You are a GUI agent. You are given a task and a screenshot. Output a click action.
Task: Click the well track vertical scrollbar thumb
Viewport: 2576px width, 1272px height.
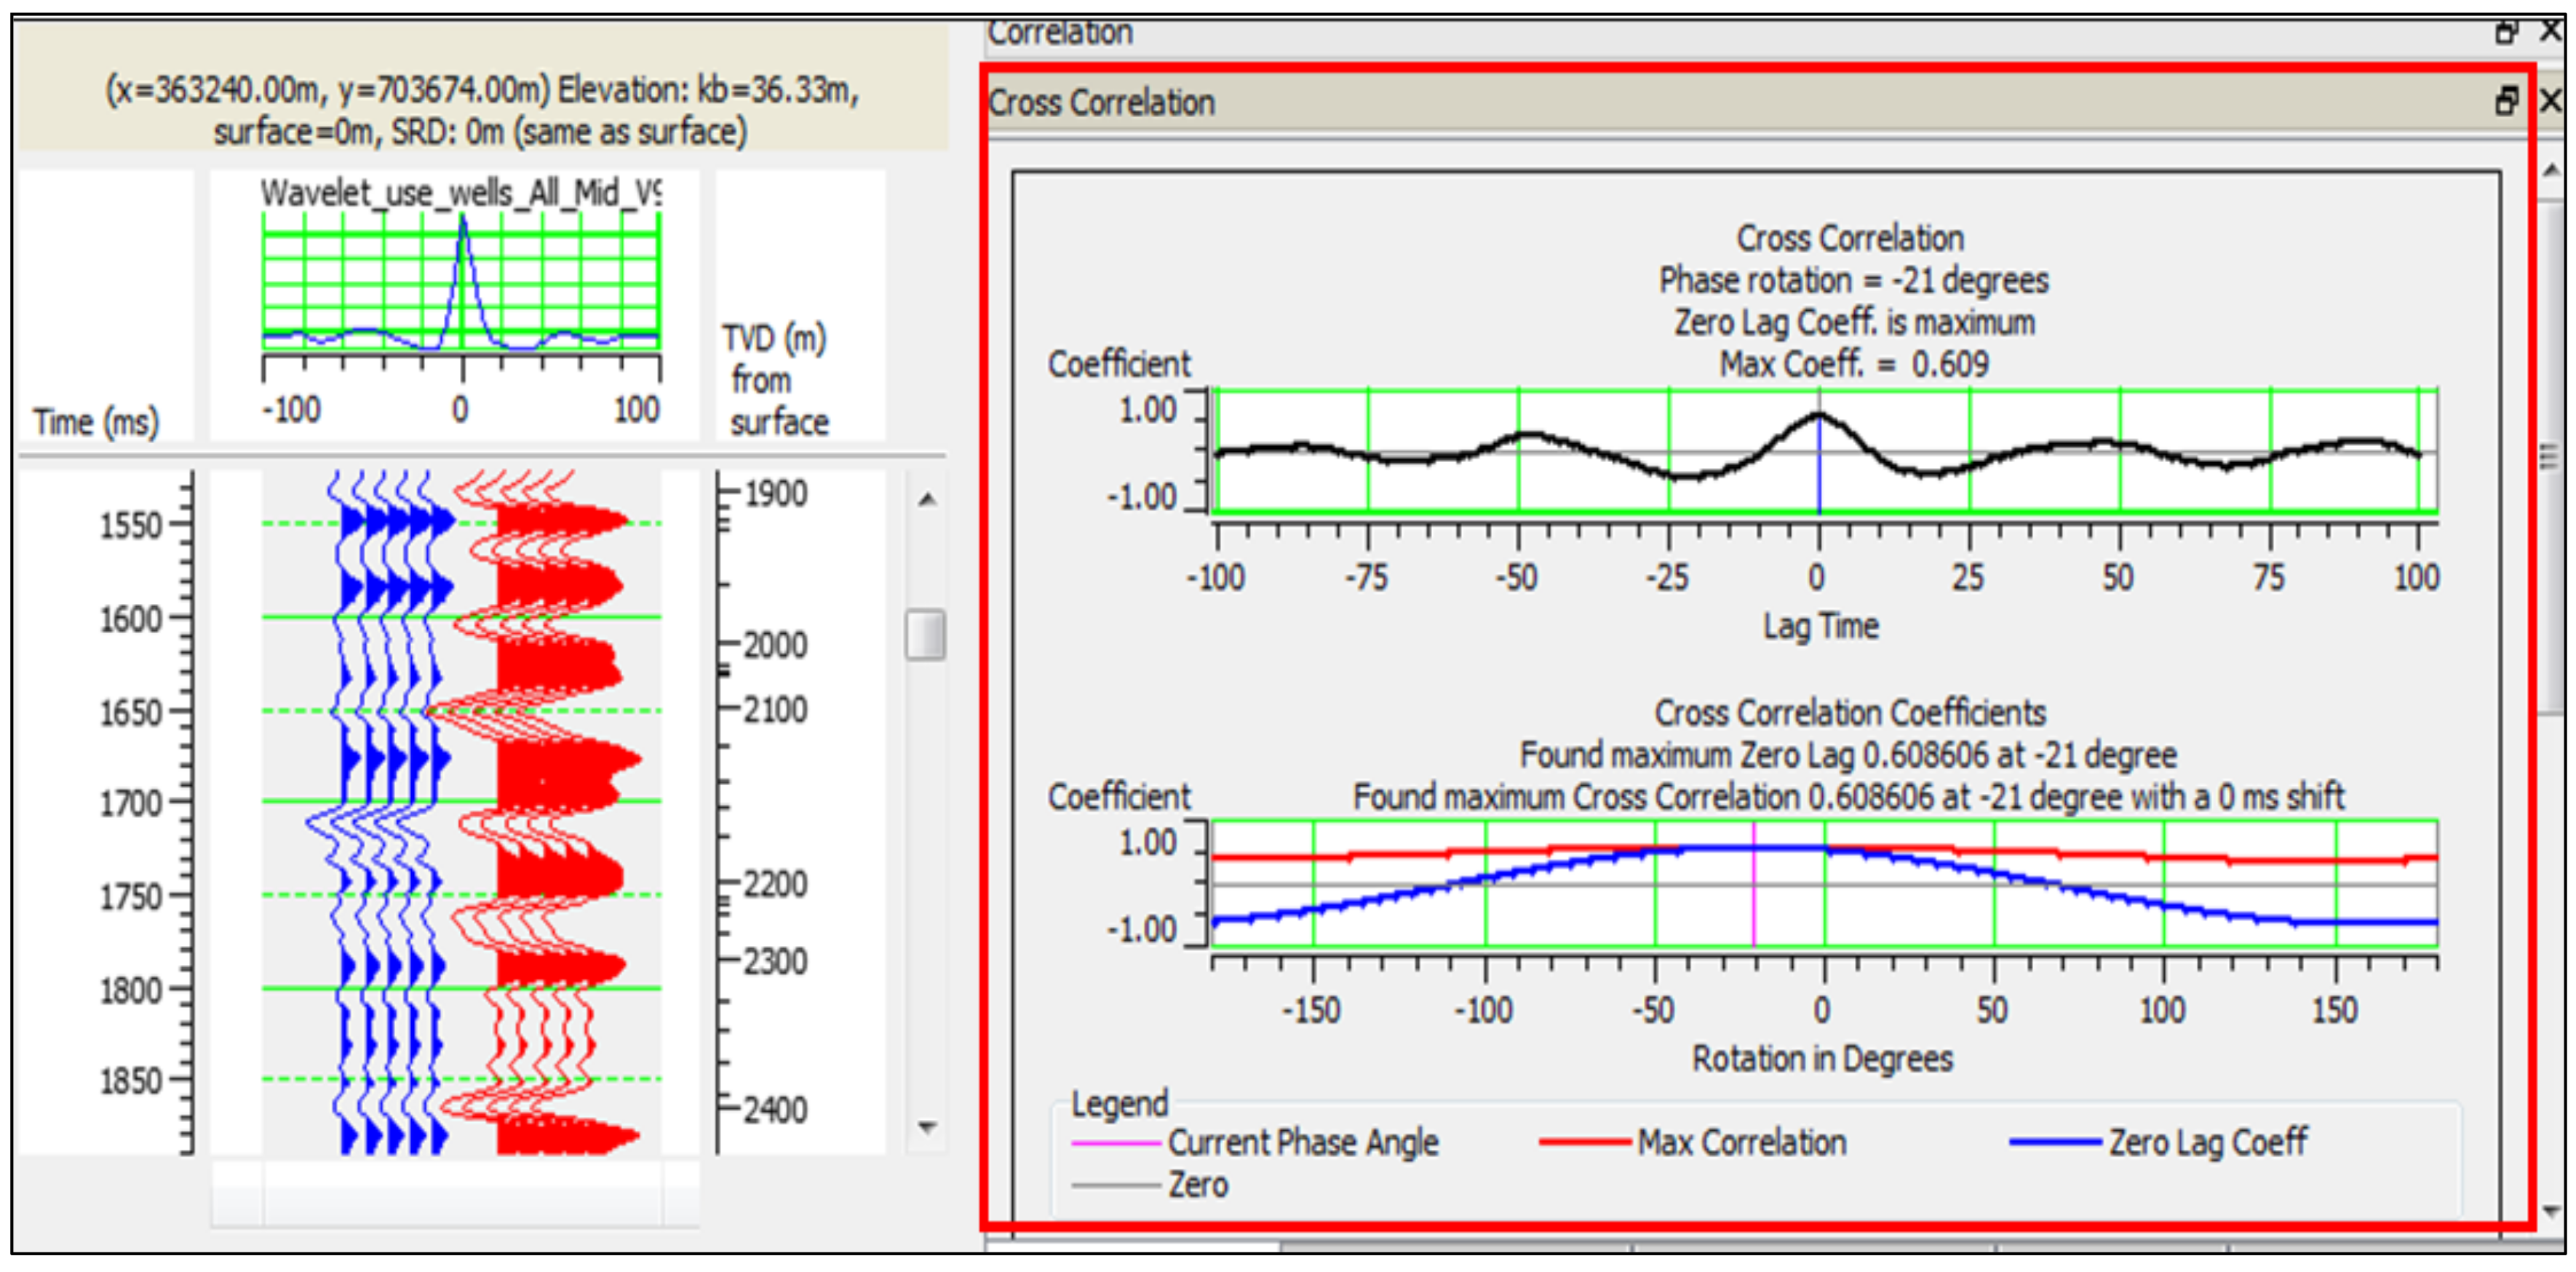[x=925, y=635]
